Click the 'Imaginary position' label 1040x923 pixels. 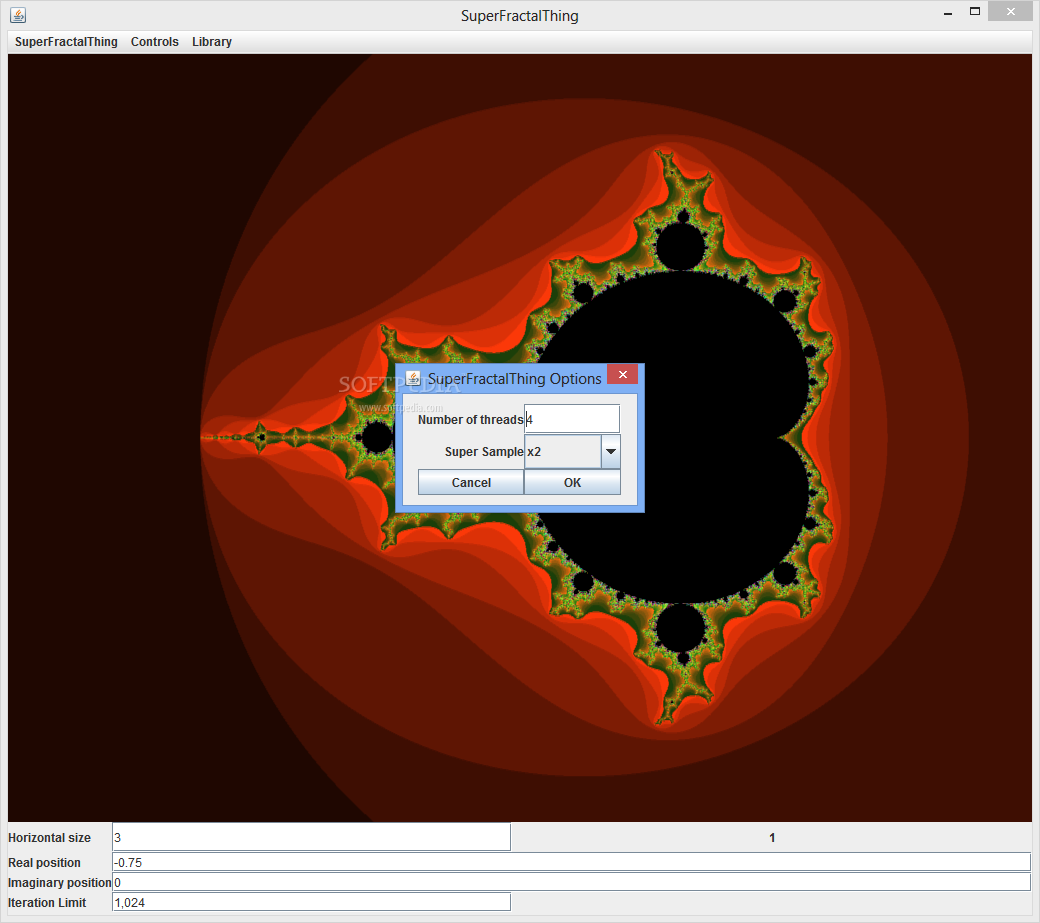point(60,883)
